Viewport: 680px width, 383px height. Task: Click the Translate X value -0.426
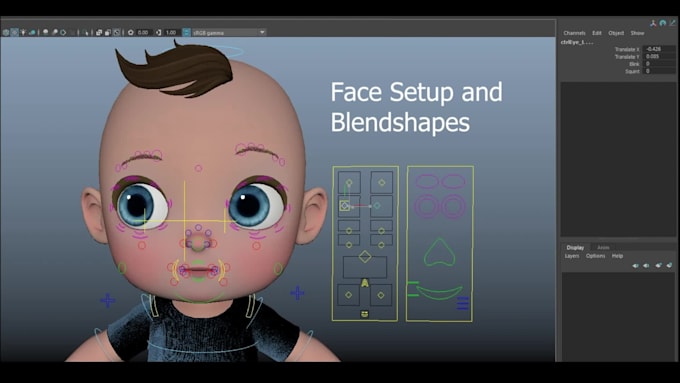[659, 49]
